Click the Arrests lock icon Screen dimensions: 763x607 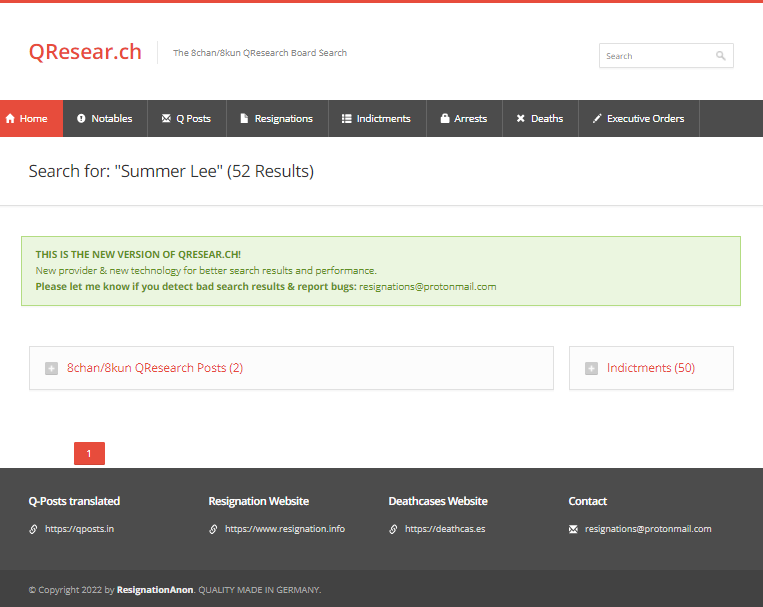pos(445,118)
